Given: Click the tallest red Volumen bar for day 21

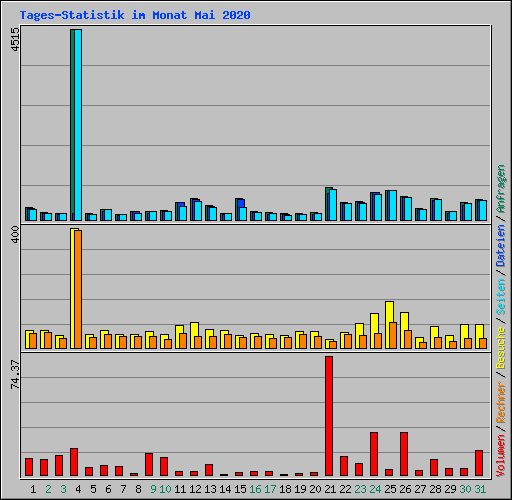Looking at the screenshot, I should [x=329, y=416].
